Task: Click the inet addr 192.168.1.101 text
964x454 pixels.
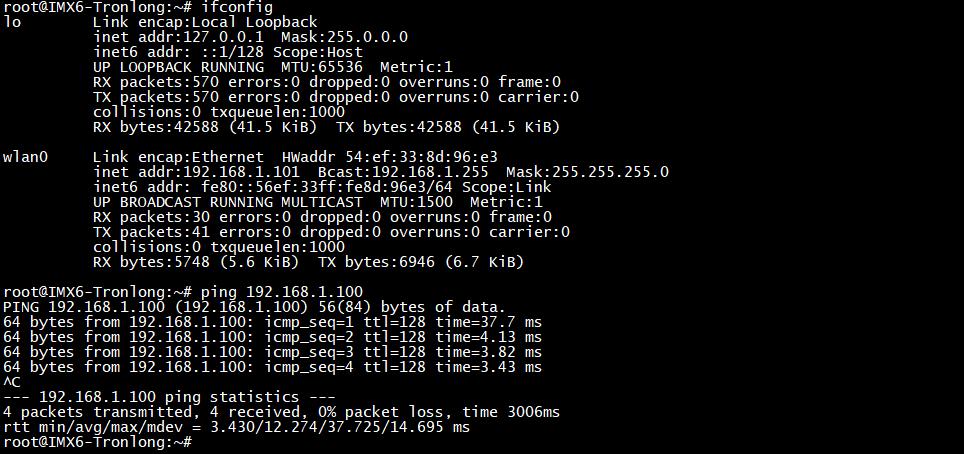Action: pyautogui.click(x=197, y=172)
